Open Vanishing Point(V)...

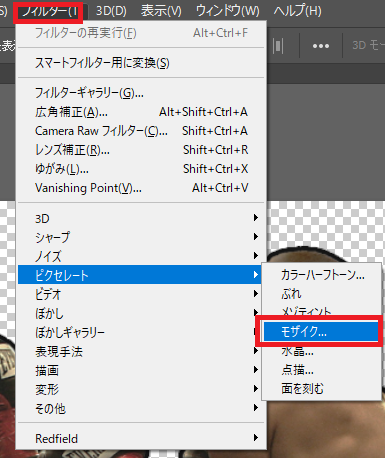point(141,188)
